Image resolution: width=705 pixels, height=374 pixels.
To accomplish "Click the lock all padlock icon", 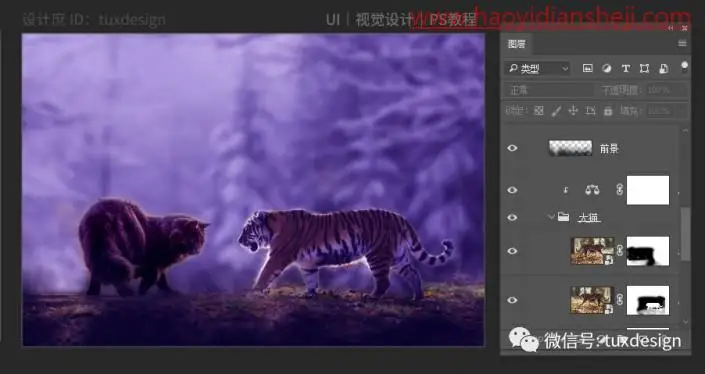I will pos(608,111).
